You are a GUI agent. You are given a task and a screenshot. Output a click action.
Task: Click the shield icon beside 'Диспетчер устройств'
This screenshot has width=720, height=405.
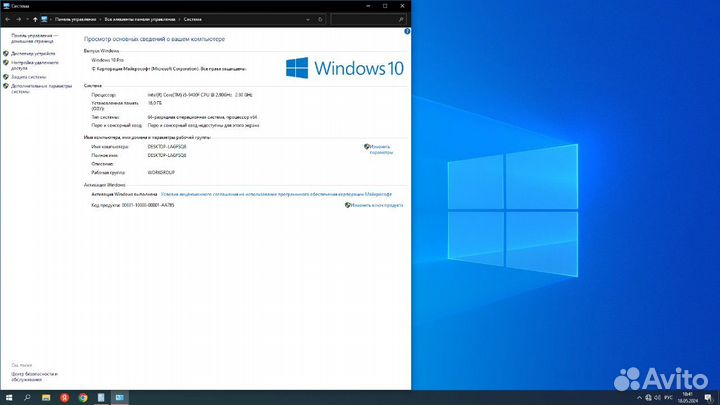[6, 53]
